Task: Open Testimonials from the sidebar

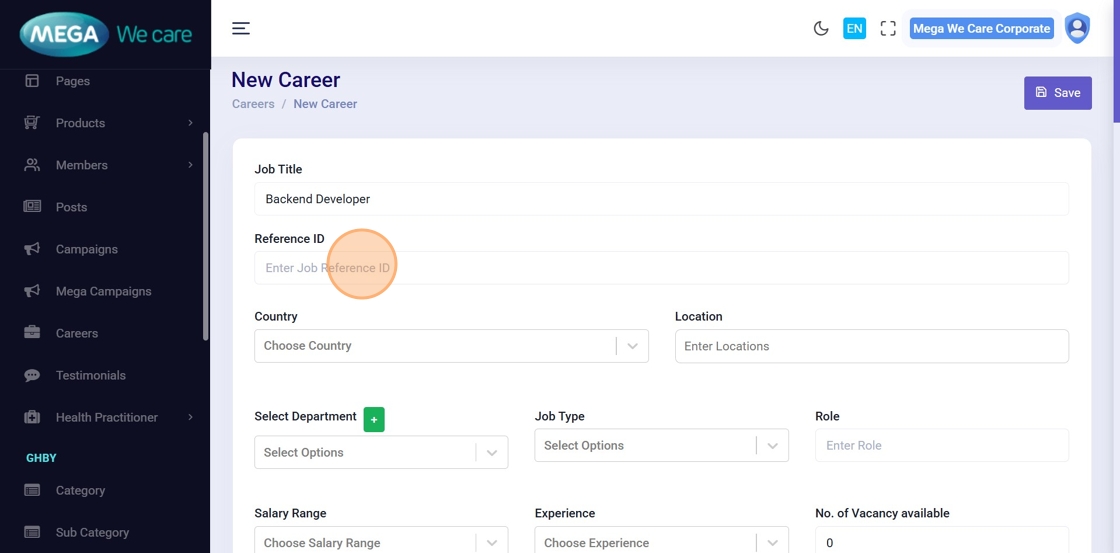Action: [x=90, y=375]
